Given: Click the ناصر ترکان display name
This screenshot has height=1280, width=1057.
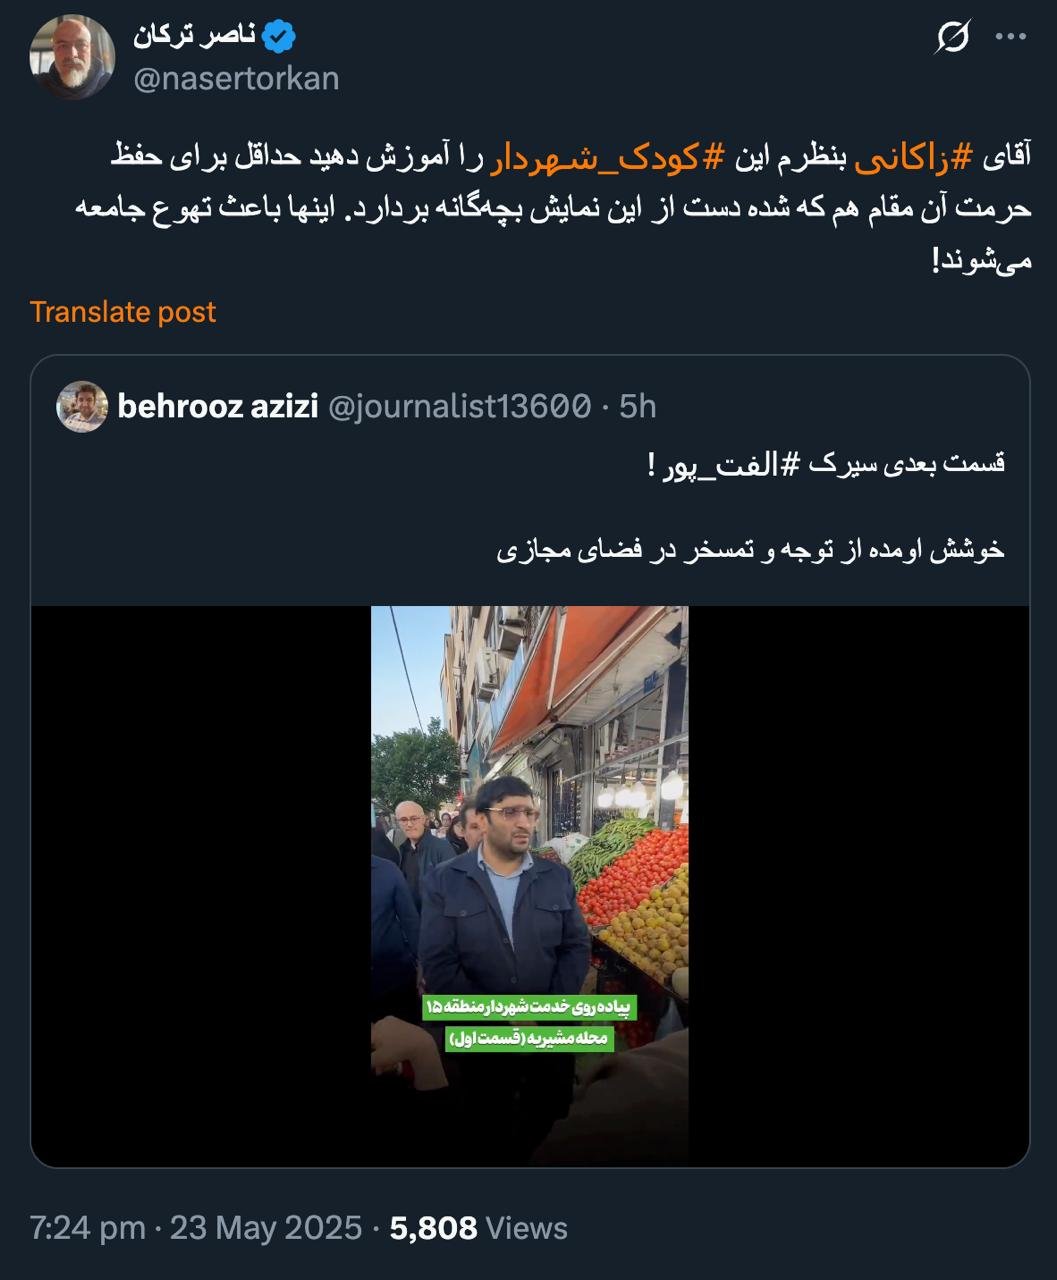Looking at the screenshot, I should coord(194,37).
